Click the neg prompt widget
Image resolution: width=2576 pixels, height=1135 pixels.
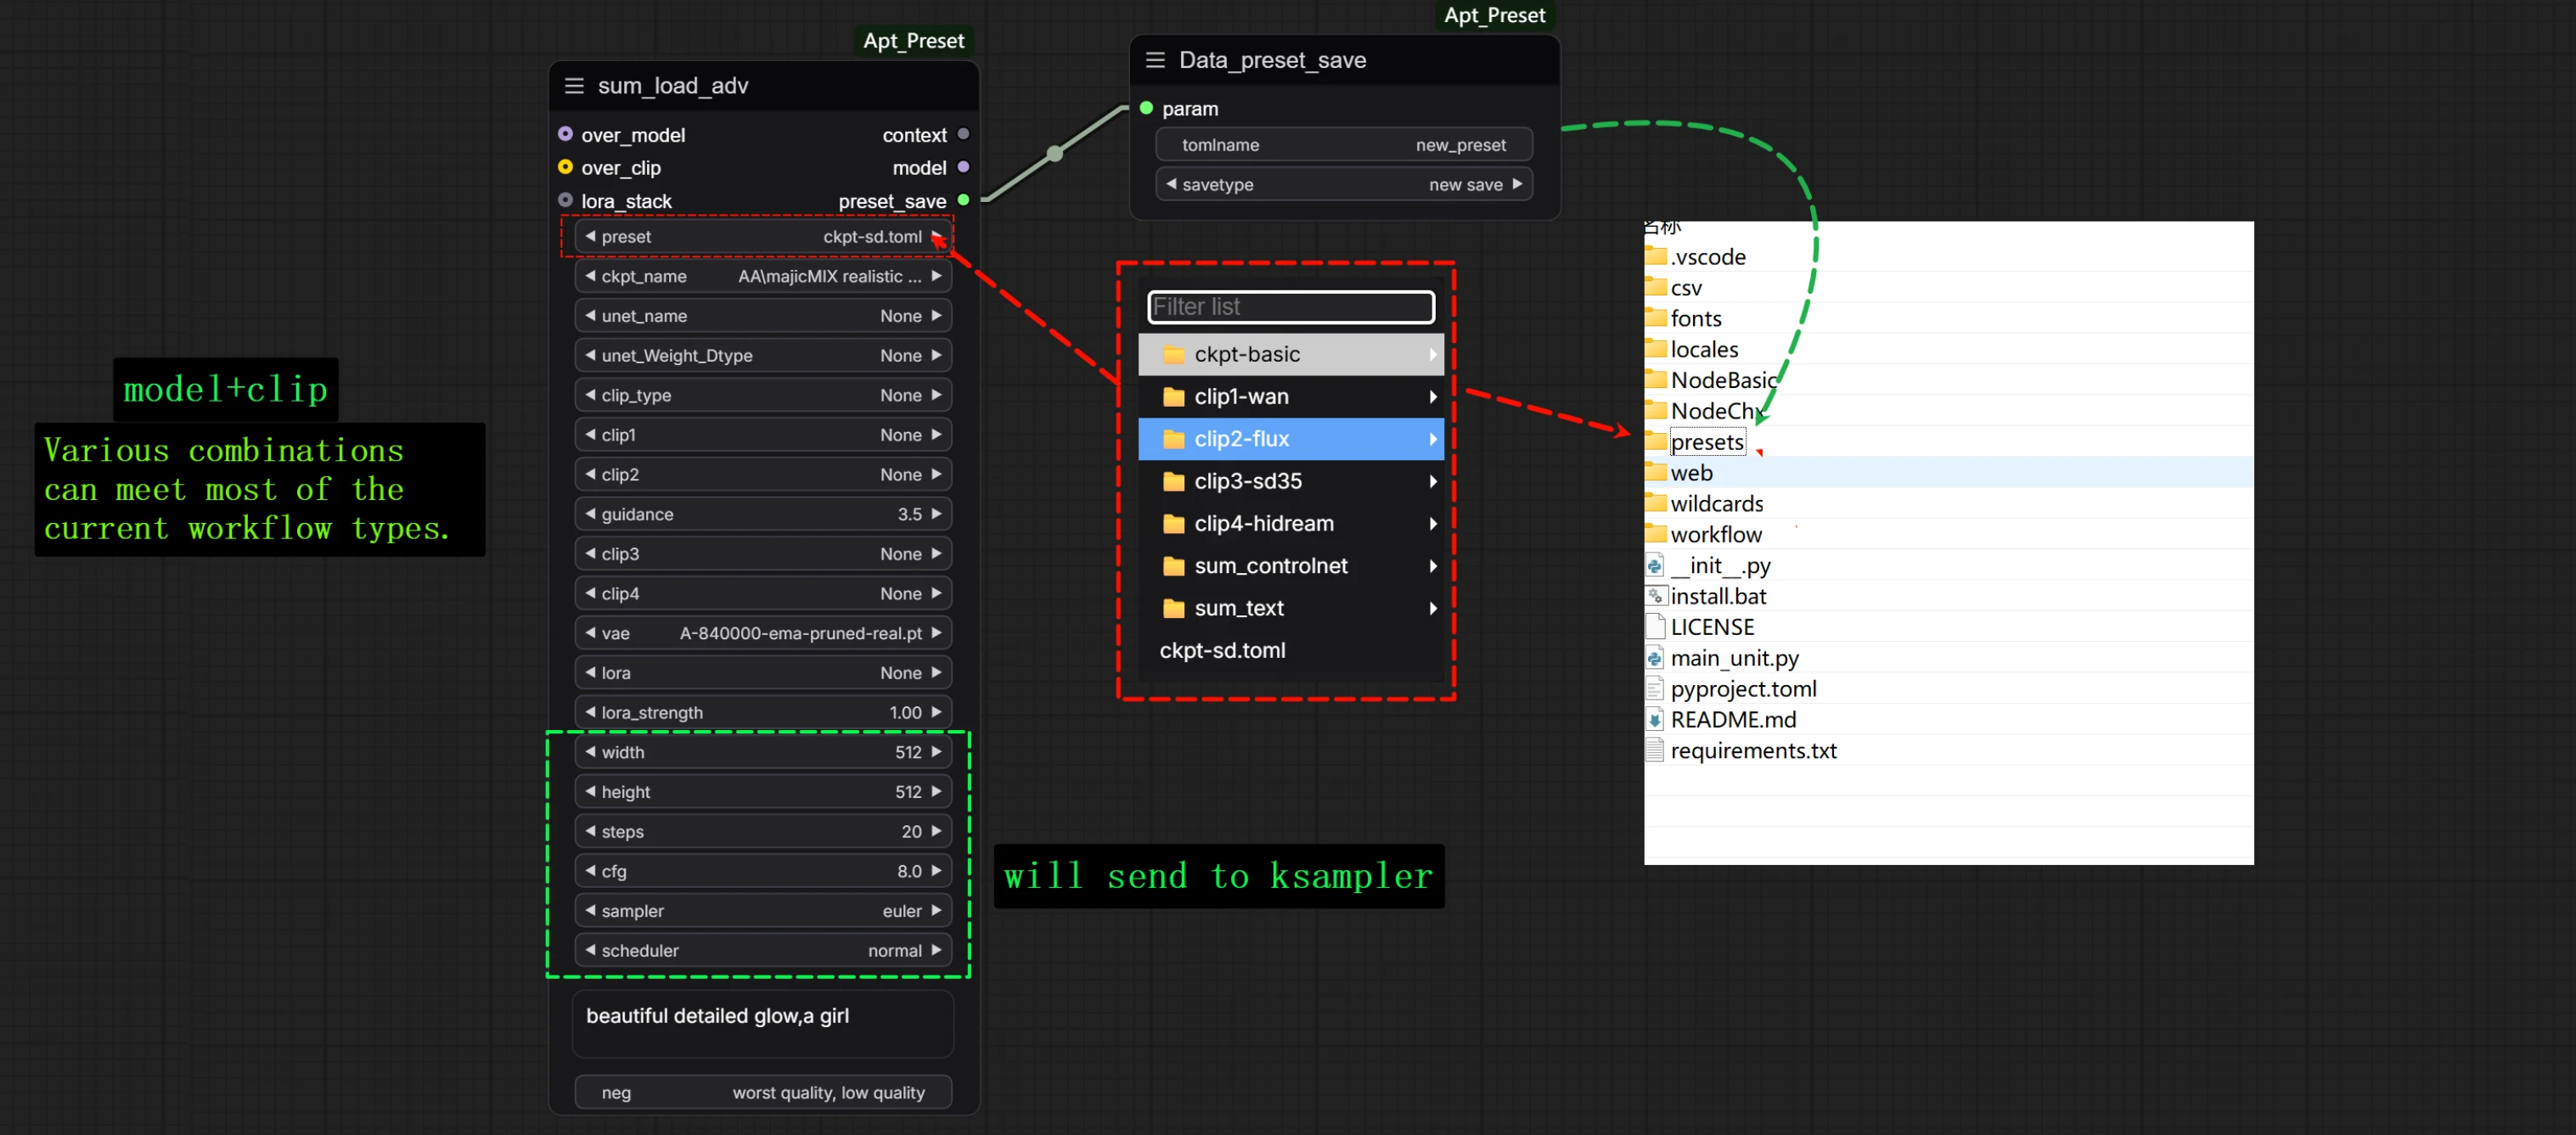pyautogui.click(x=763, y=1092)
